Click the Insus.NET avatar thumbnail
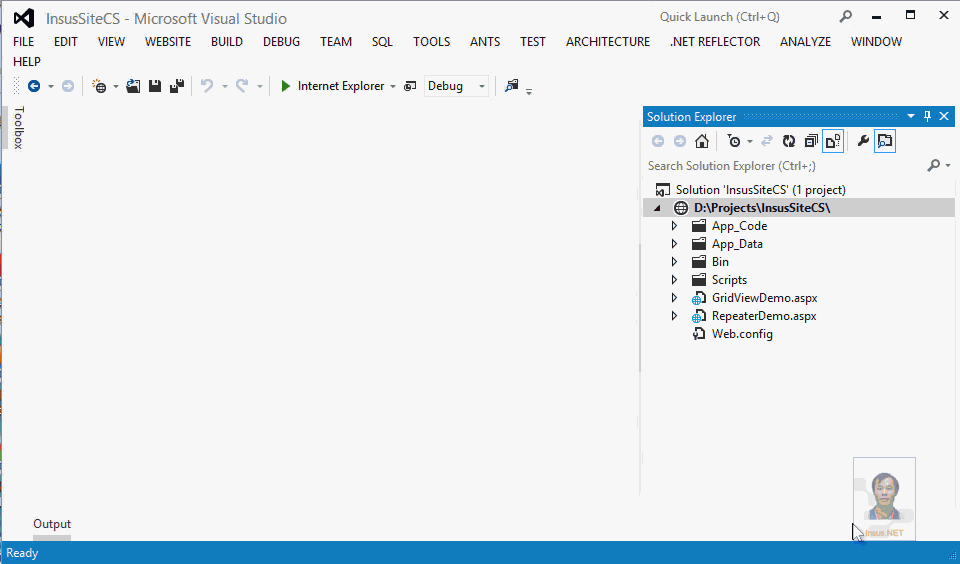Screen dimensions: 960x564 (884, 499)
